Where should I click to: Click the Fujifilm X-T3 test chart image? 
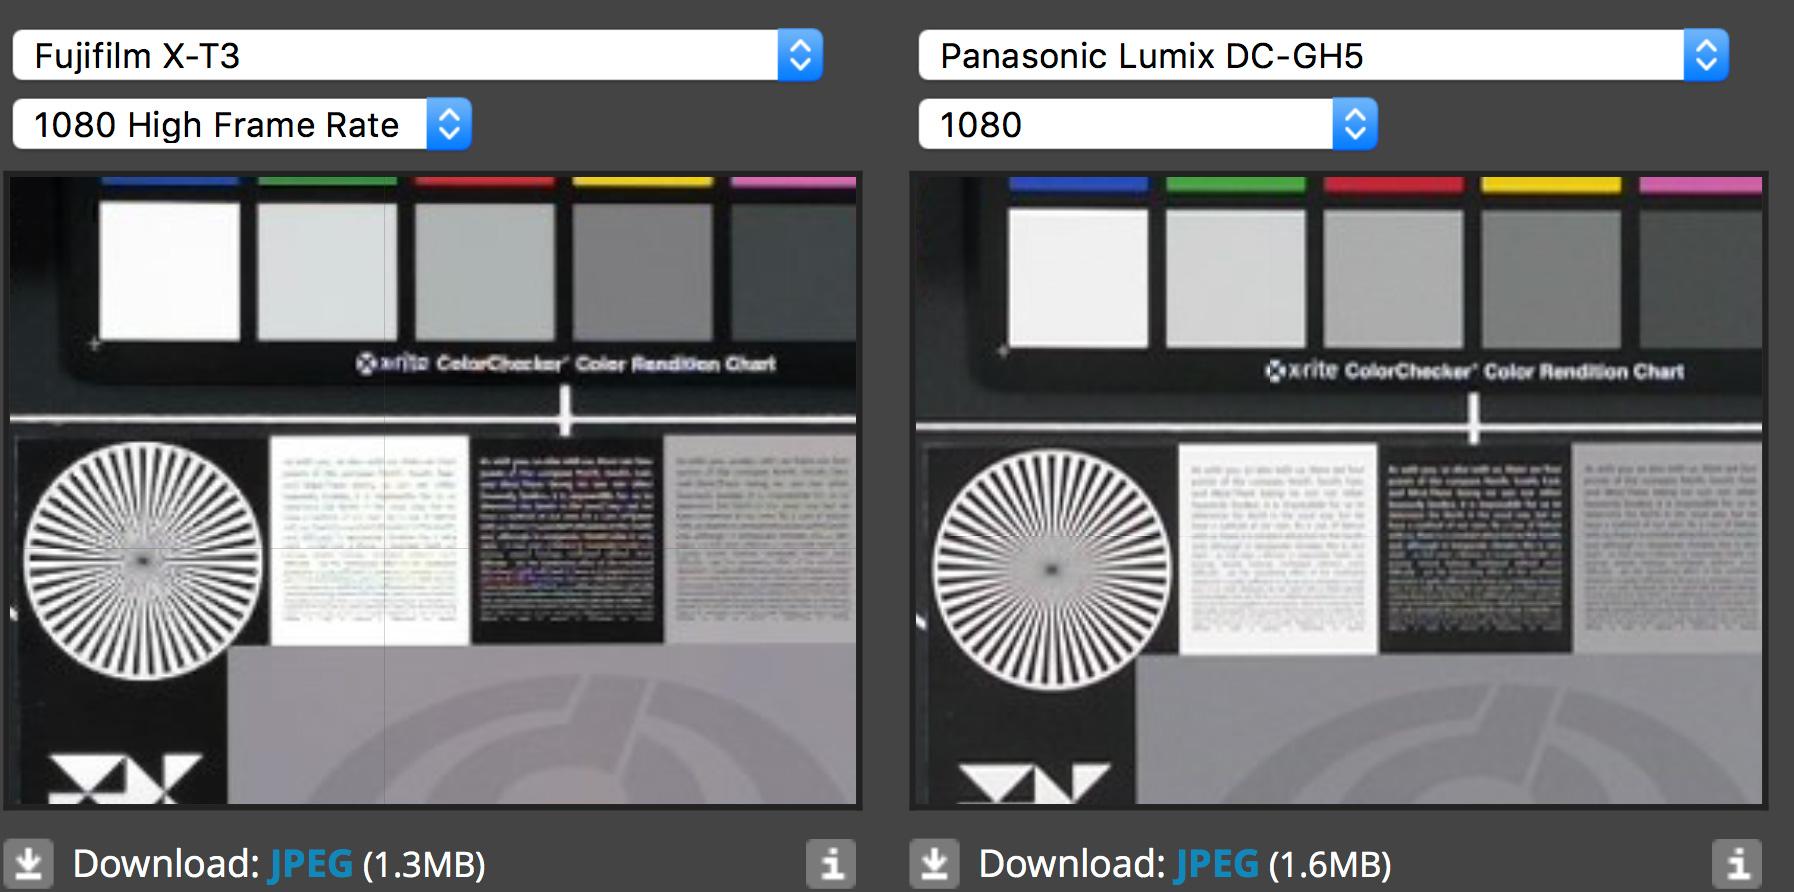(433, 490)
